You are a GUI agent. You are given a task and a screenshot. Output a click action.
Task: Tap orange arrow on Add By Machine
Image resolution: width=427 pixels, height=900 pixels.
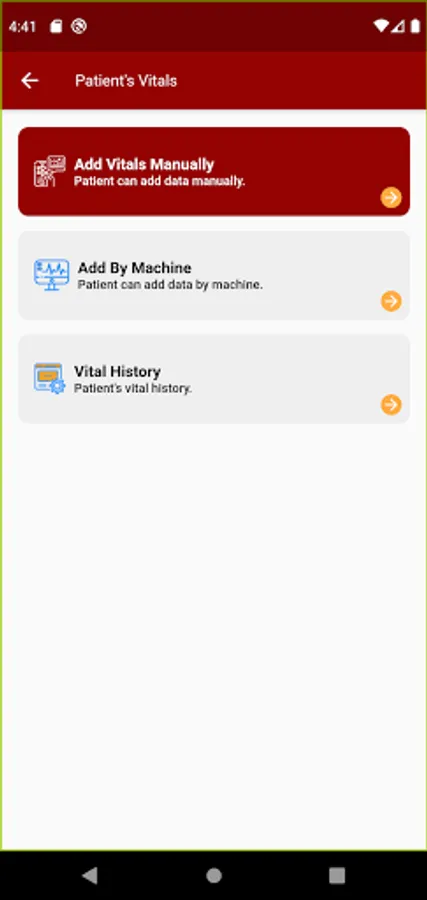pyautogui.click(x=391, y=301)
